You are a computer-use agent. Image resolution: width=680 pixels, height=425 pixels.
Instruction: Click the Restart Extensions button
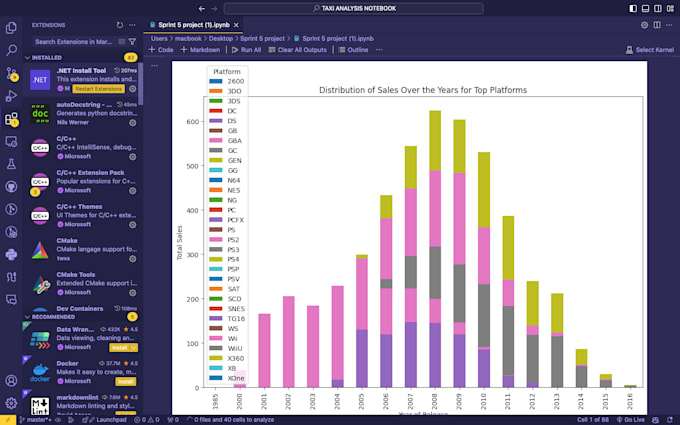pos(98,88)
